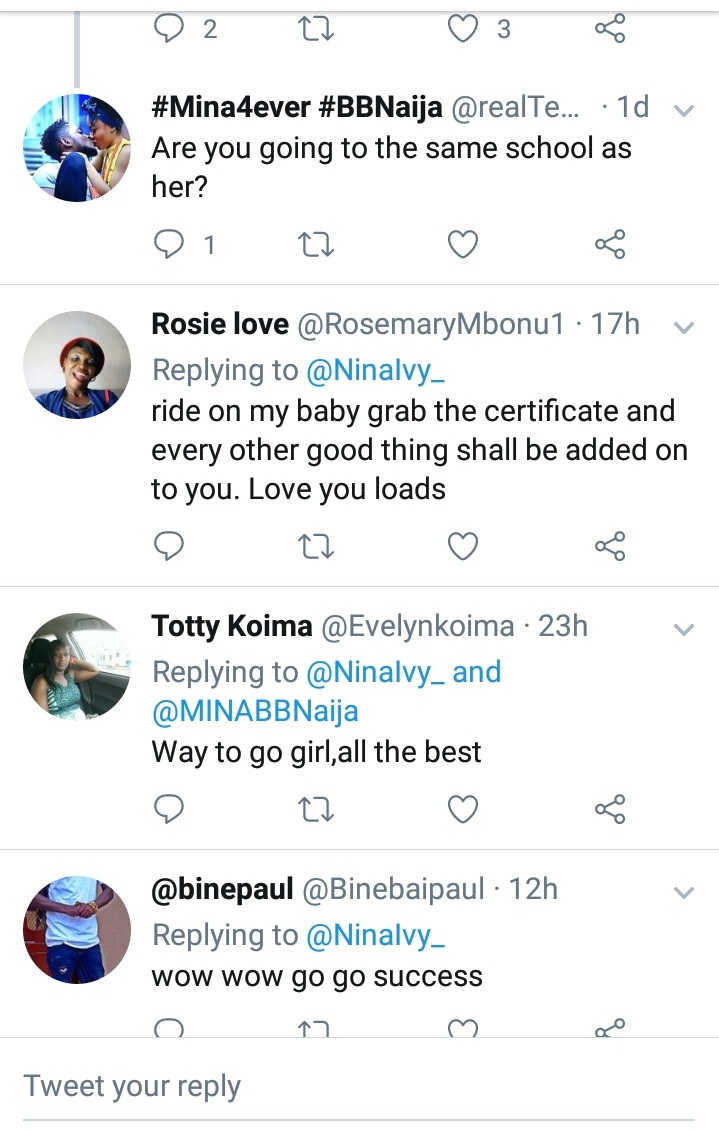Reply to Totty Koima's tweet
This screenshot has width=719, height=1131.
coord(169,808)
